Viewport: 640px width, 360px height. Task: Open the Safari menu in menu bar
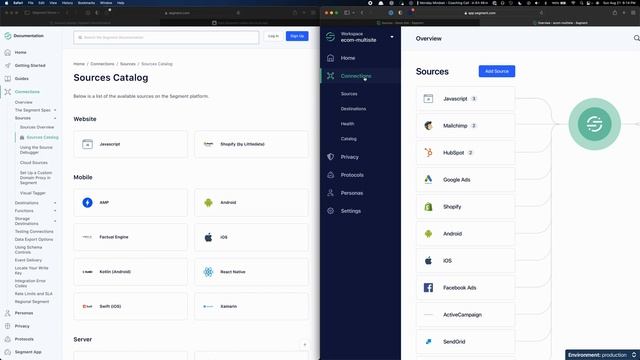point(18,3)
